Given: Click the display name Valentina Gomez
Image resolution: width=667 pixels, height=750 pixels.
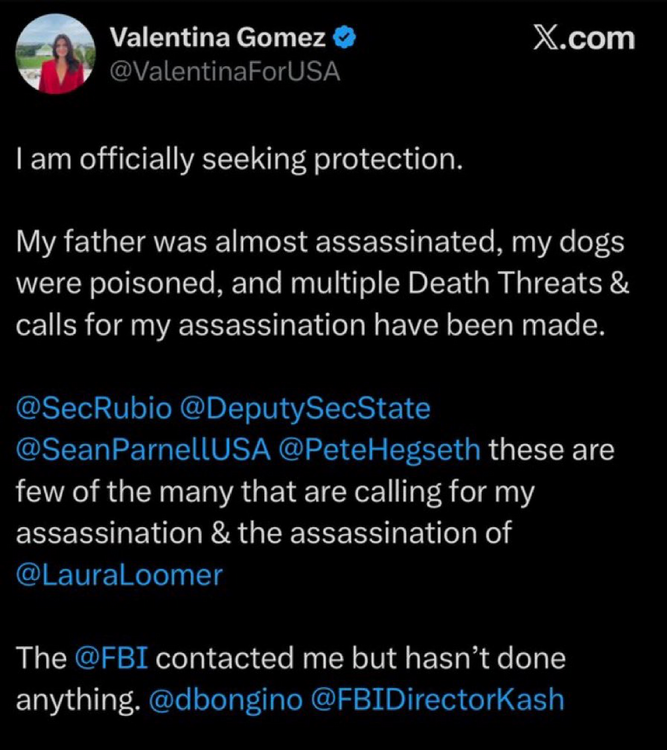Looking at the screenshot, I should [x=218, y=39].
